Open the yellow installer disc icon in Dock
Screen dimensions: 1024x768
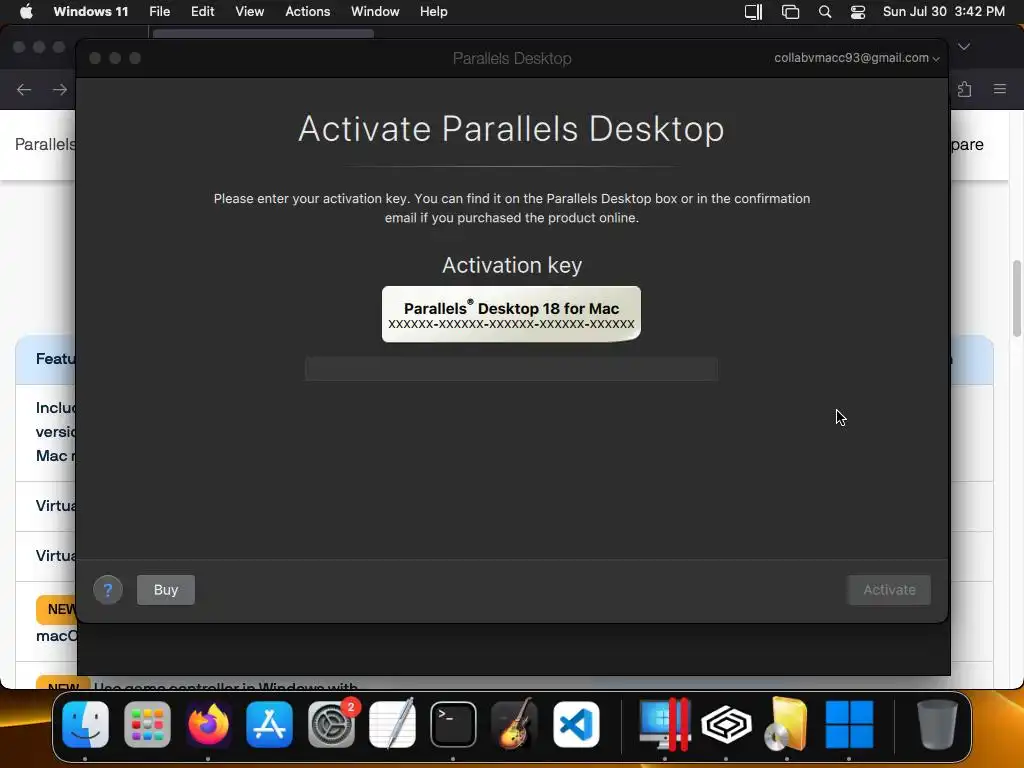pos(787,724)
